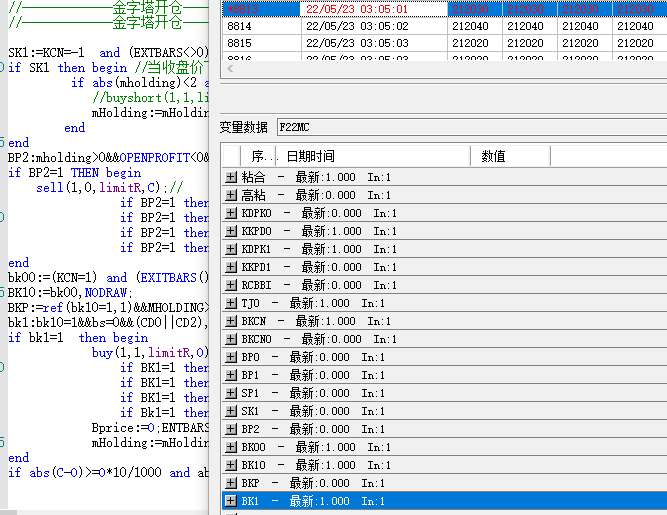Expand the KDPK0 variable row
The image size is (667, 515).
pyautogui.click(x=231, y=213)
